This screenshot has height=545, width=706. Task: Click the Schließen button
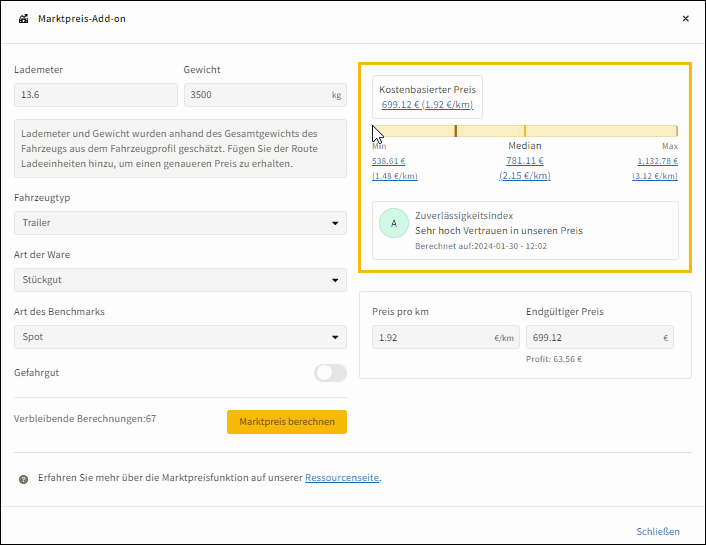[658, 531]
